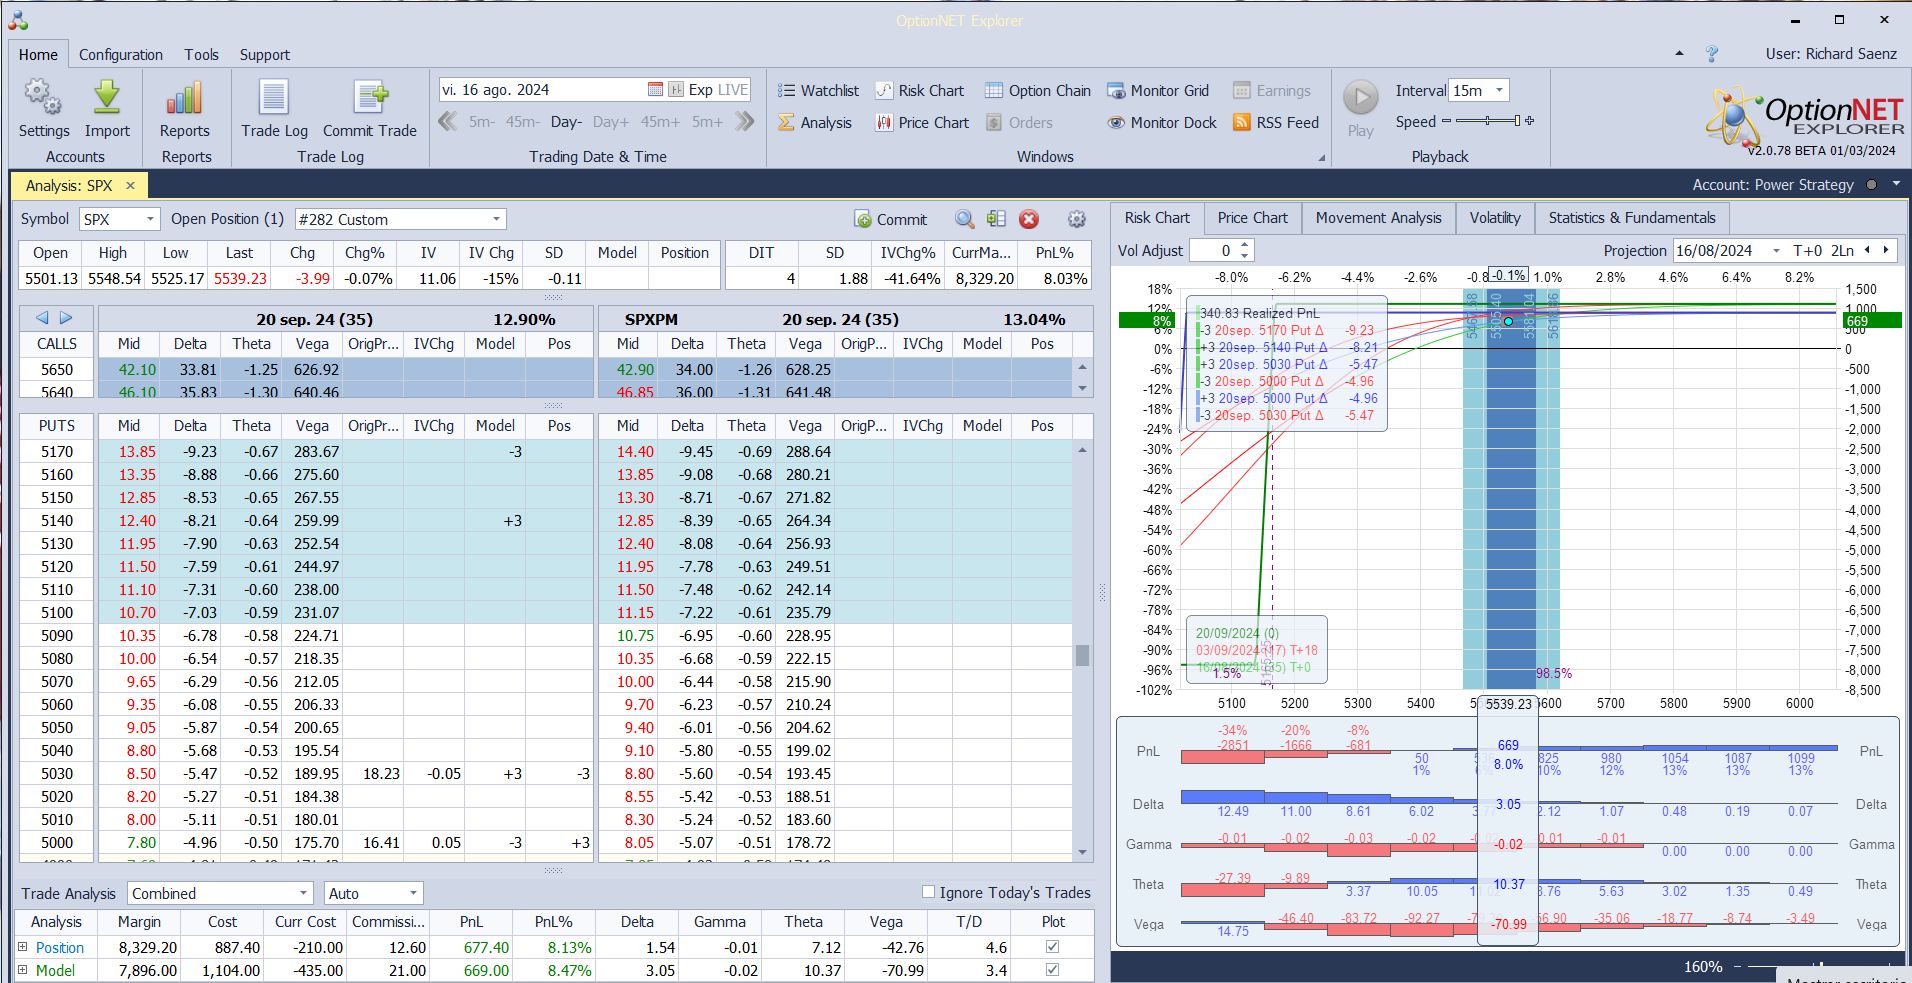Click the T+0 projection decrease arrow

(1867, 250)
